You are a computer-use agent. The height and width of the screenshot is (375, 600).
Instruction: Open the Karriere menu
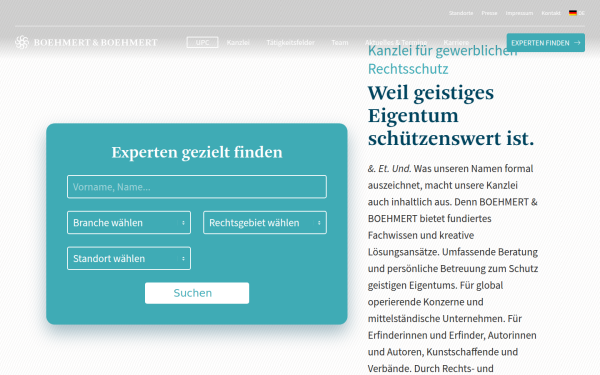(x=456, y=42)
